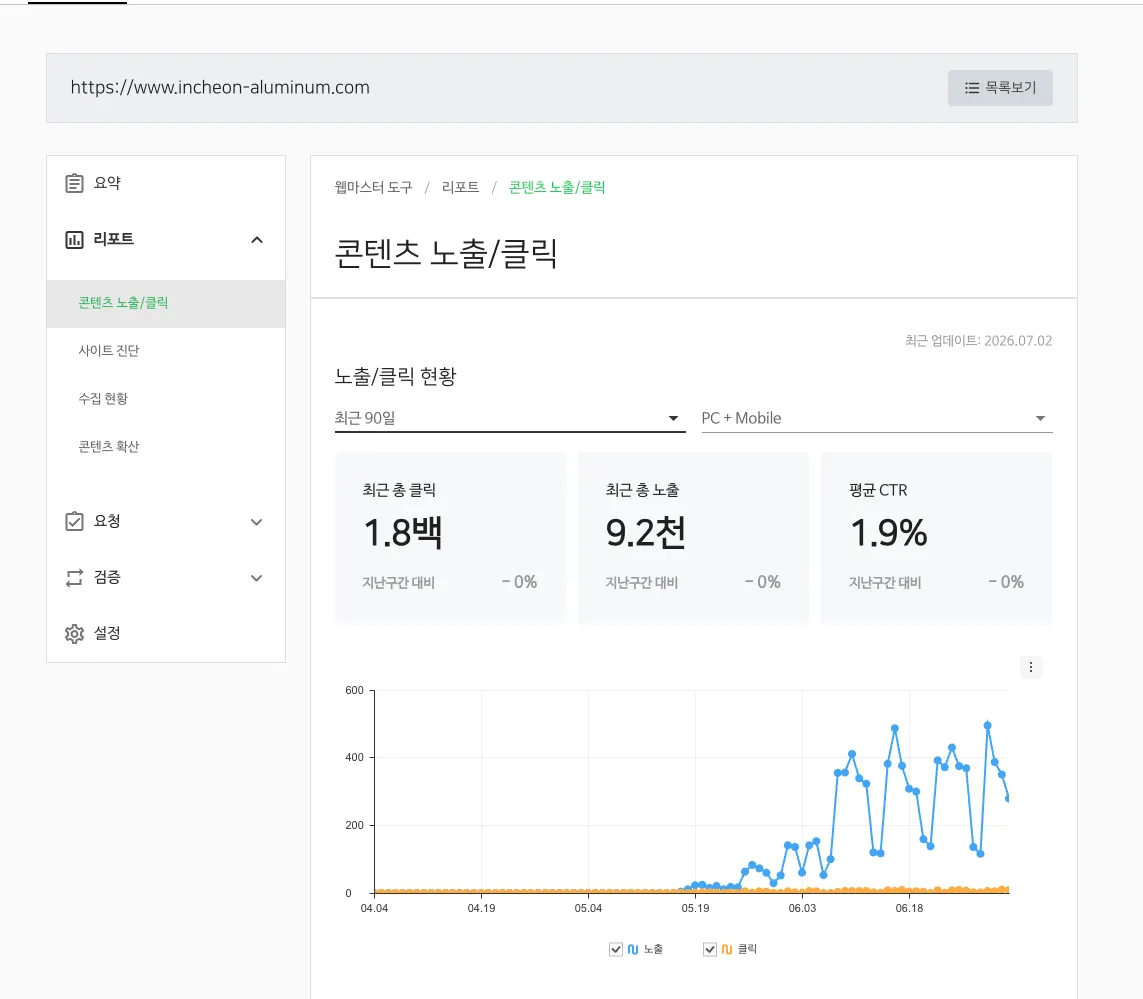Image resolution: width=1143 pixels, height=999 pixels.
Task: Go to 요약 menu item
Action: click(x=107, y=183)
